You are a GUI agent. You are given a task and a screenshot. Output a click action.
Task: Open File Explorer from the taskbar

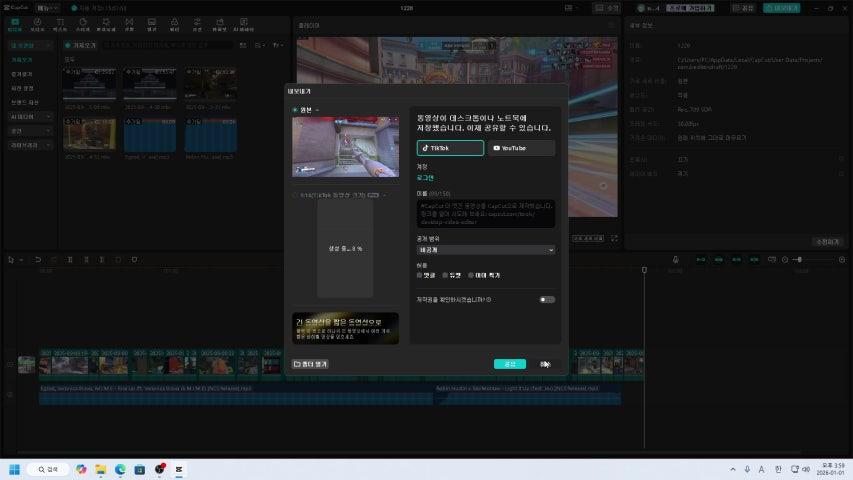point(100,469)
